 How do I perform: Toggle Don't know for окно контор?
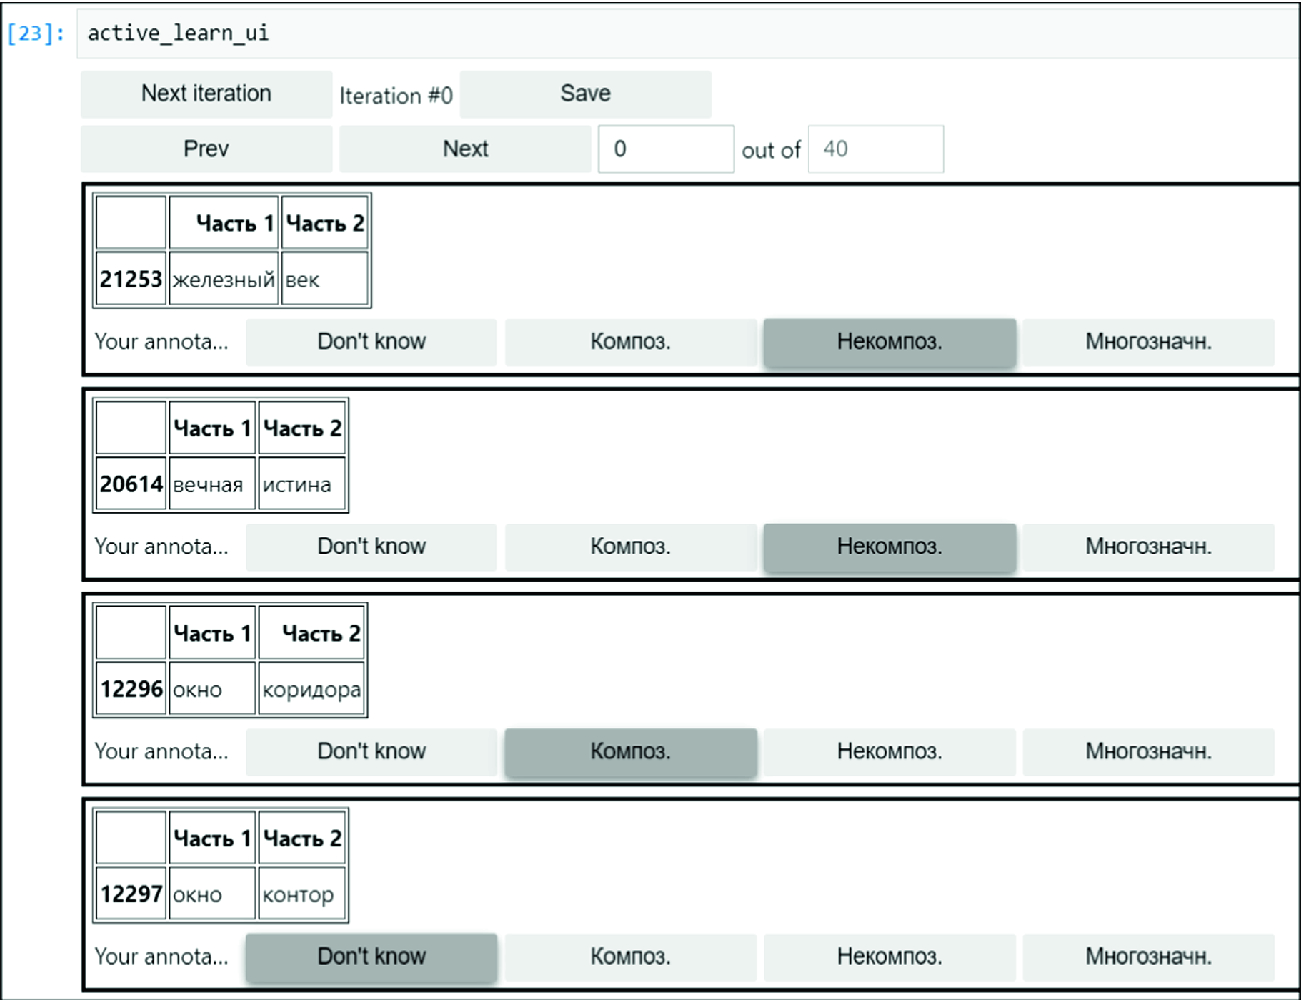point(371,957)
